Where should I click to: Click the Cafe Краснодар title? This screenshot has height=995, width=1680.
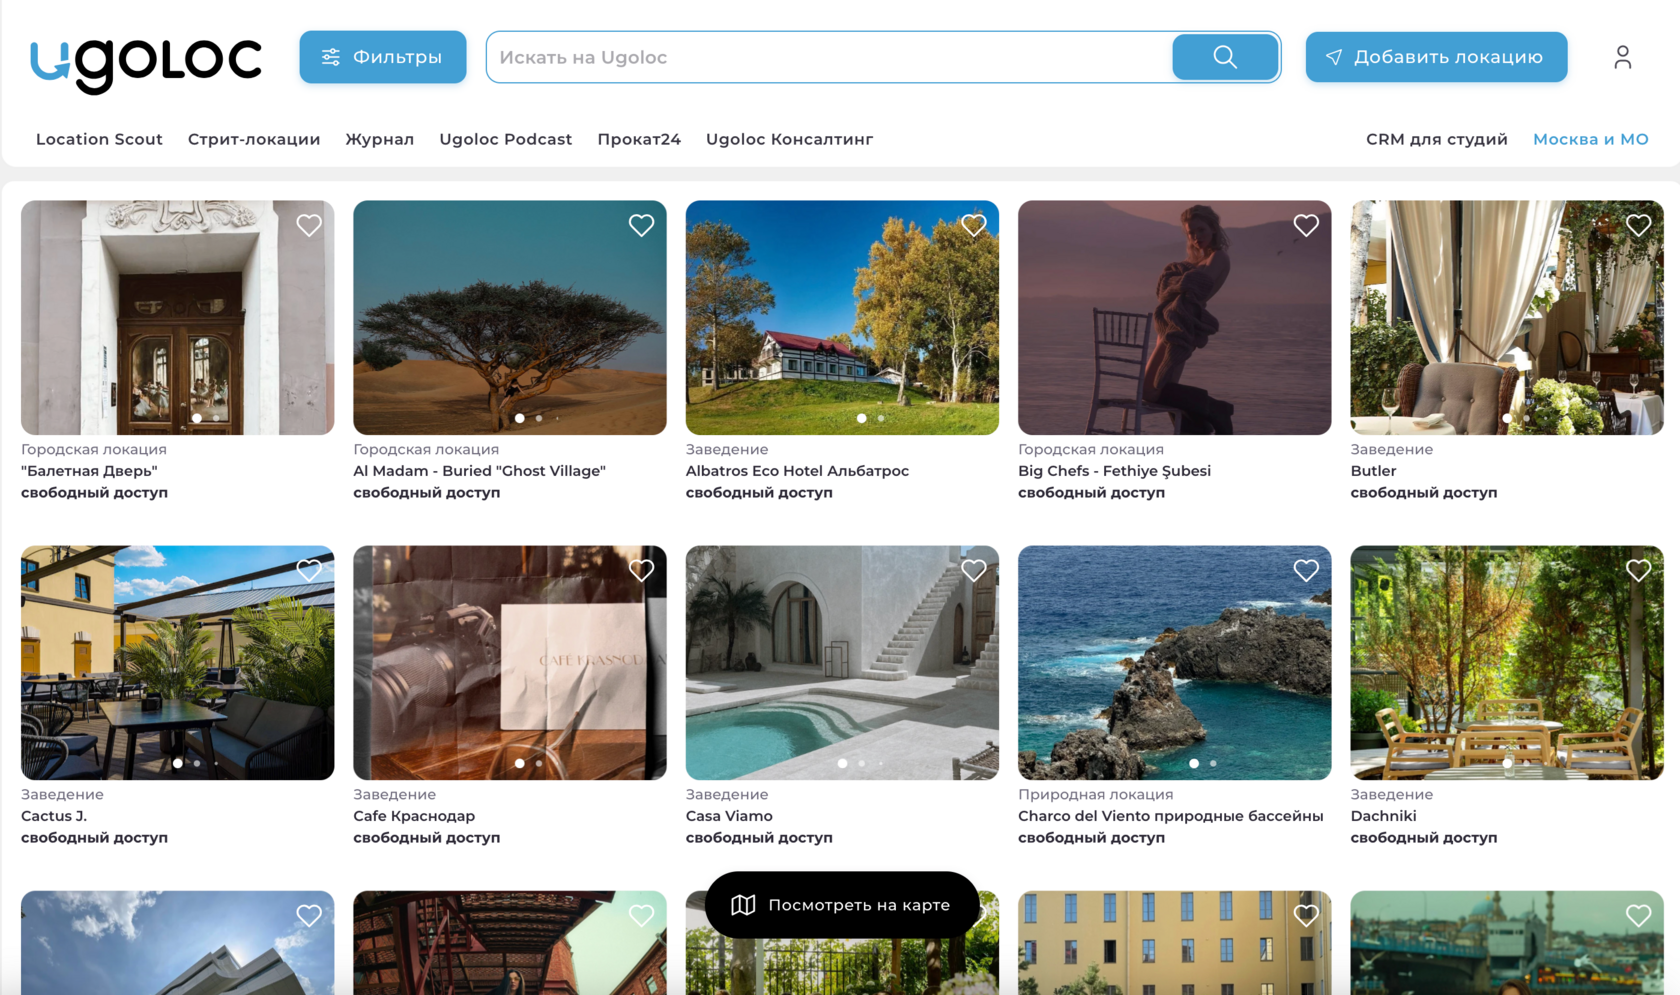414,816
